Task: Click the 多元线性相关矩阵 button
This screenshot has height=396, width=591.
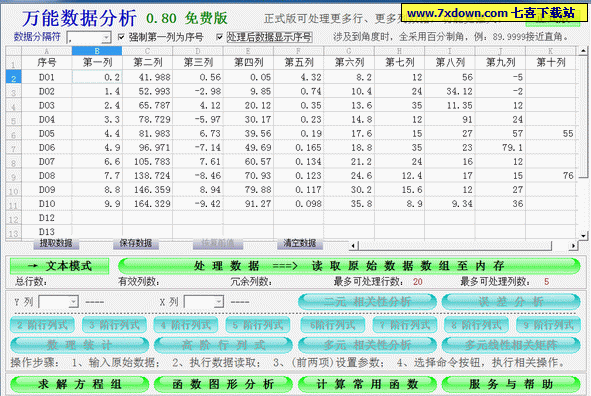Action: 511,345
